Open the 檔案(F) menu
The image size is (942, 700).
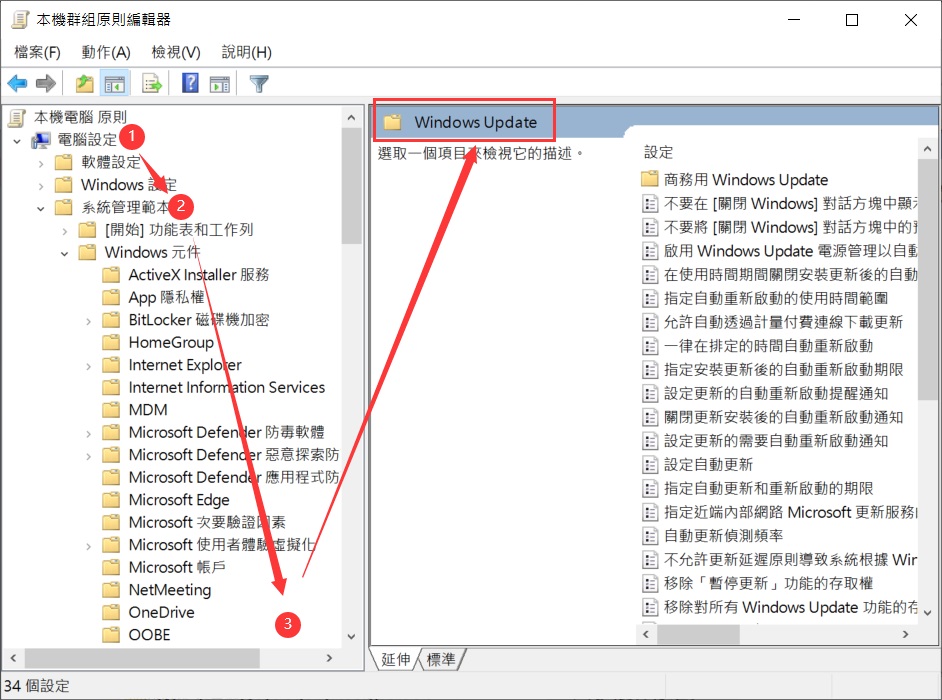(x=37, y=52)
